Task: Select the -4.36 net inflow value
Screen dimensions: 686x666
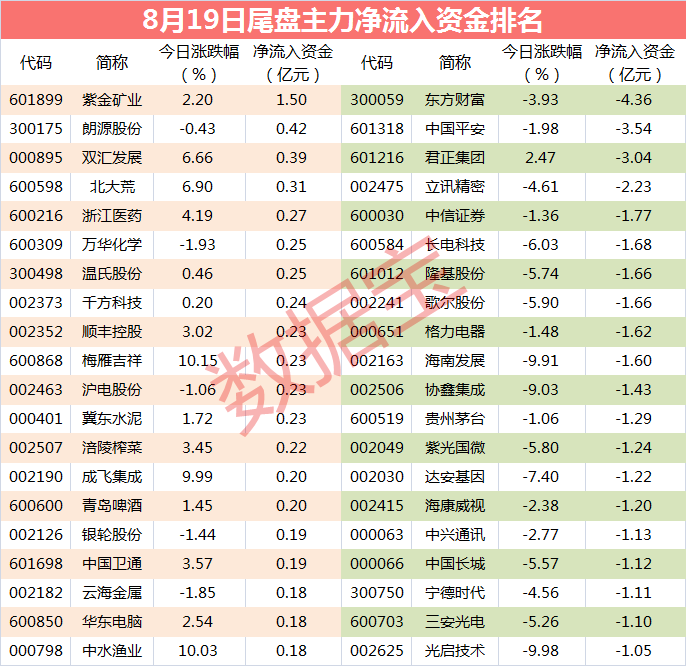Action: pos(634,100)
